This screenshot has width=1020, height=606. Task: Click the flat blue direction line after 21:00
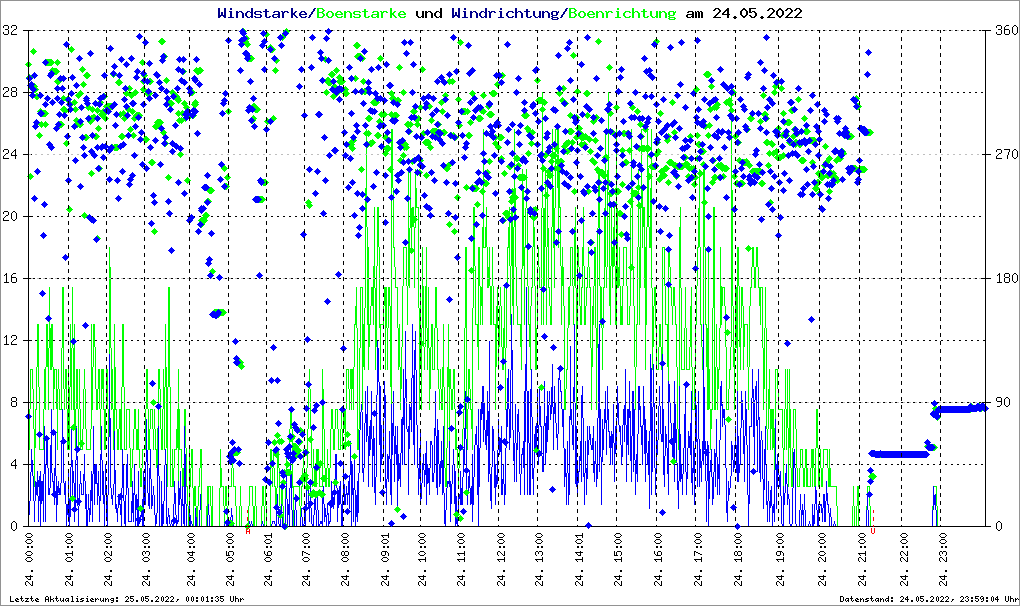[x=898, y=454]
